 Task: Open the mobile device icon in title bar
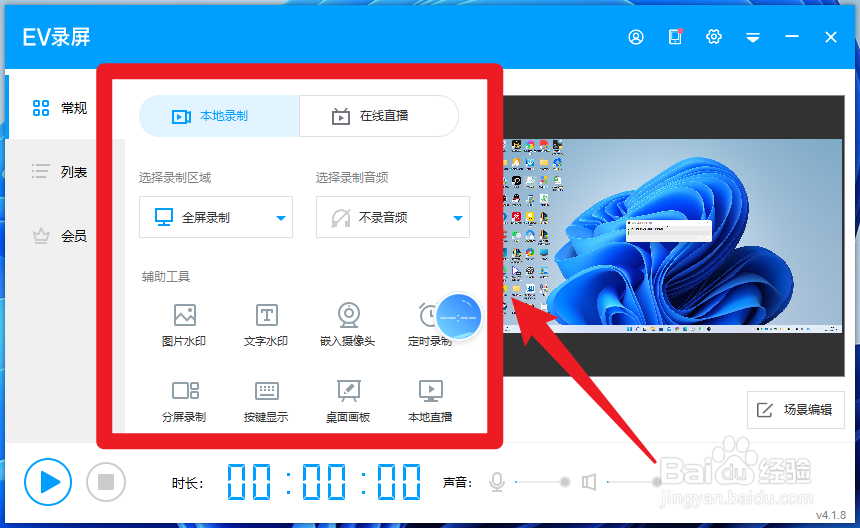(x=675, y=37)
